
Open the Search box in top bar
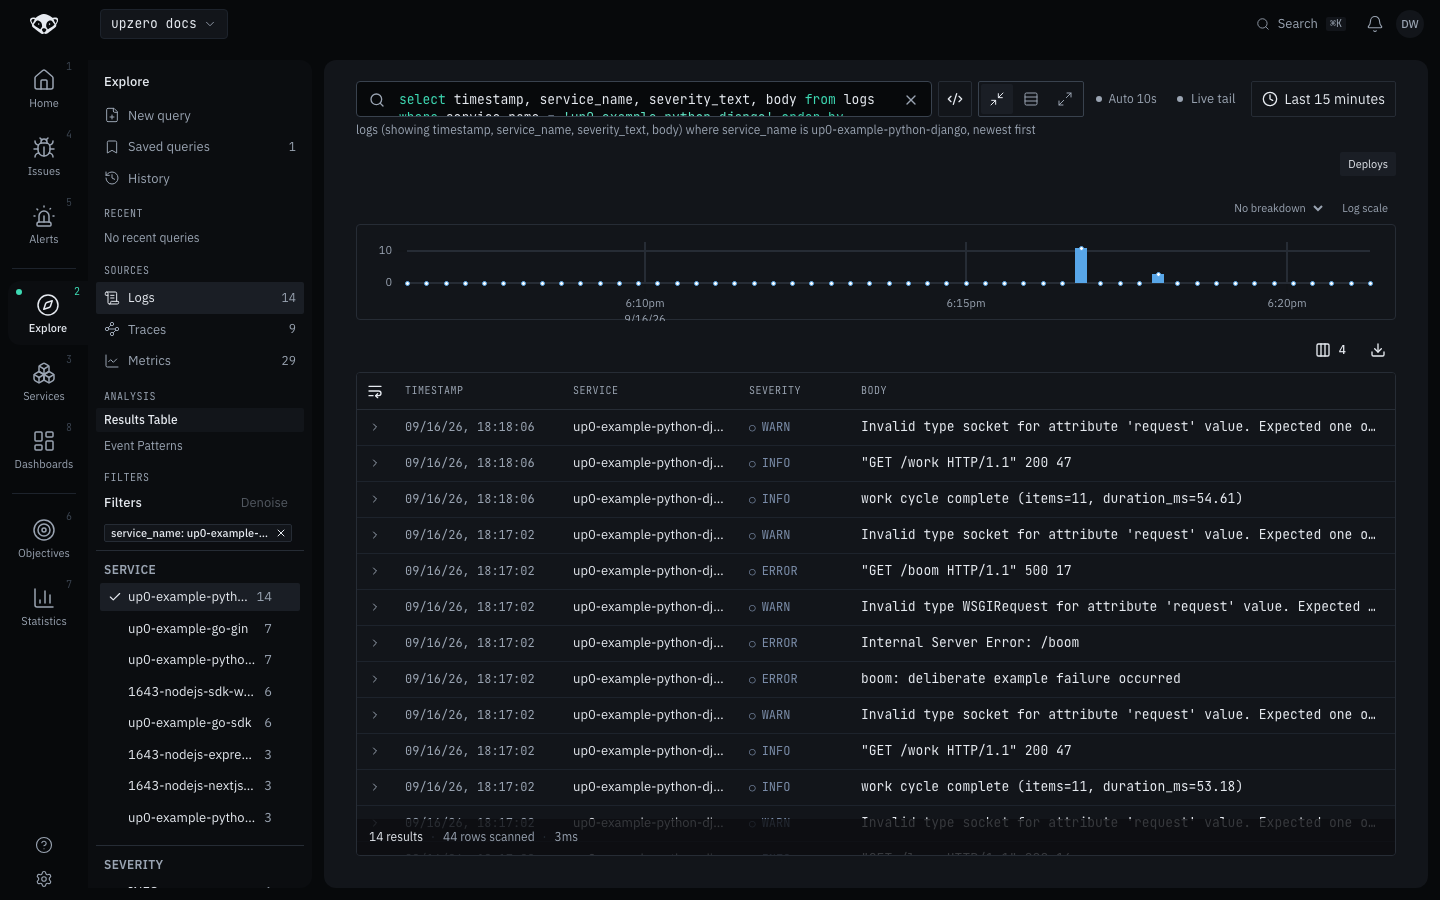click(1301, 24)
